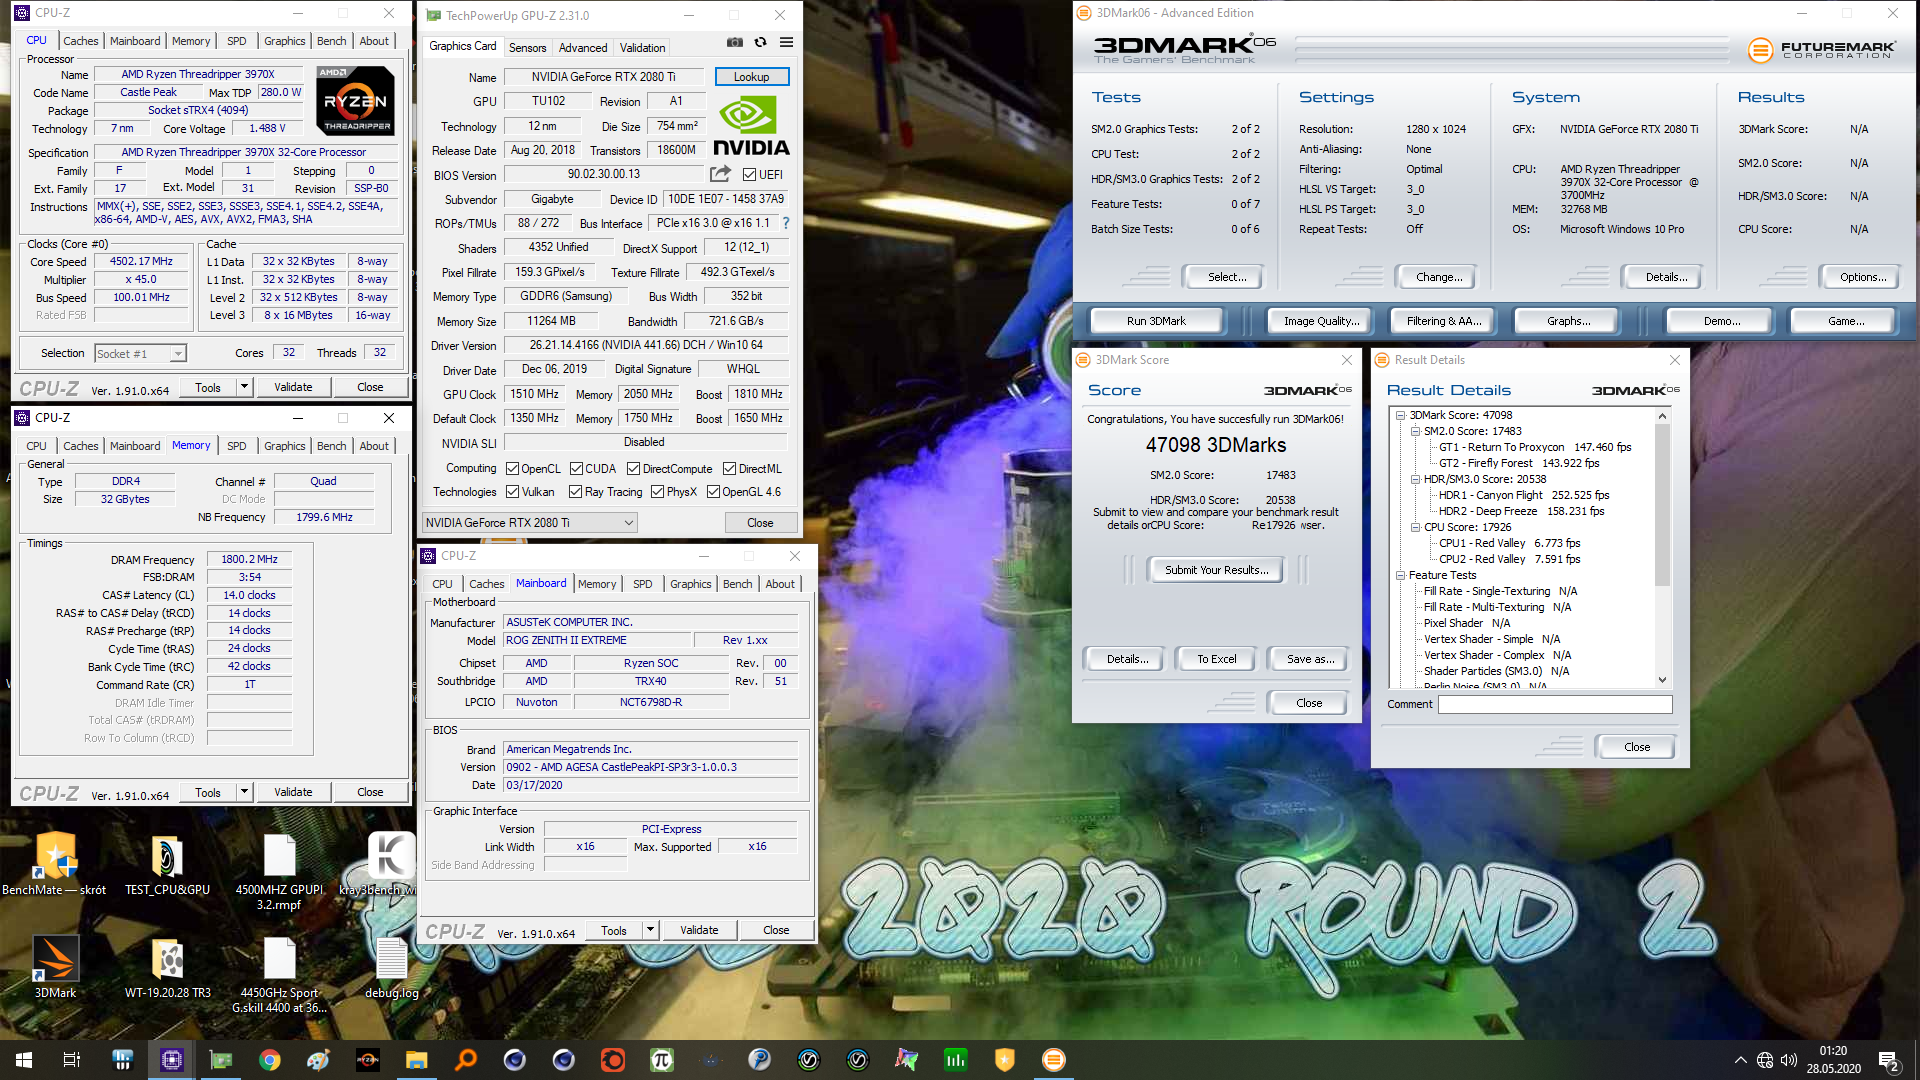Refresh GPU-Z data with refresh icon

pos(761,43)
